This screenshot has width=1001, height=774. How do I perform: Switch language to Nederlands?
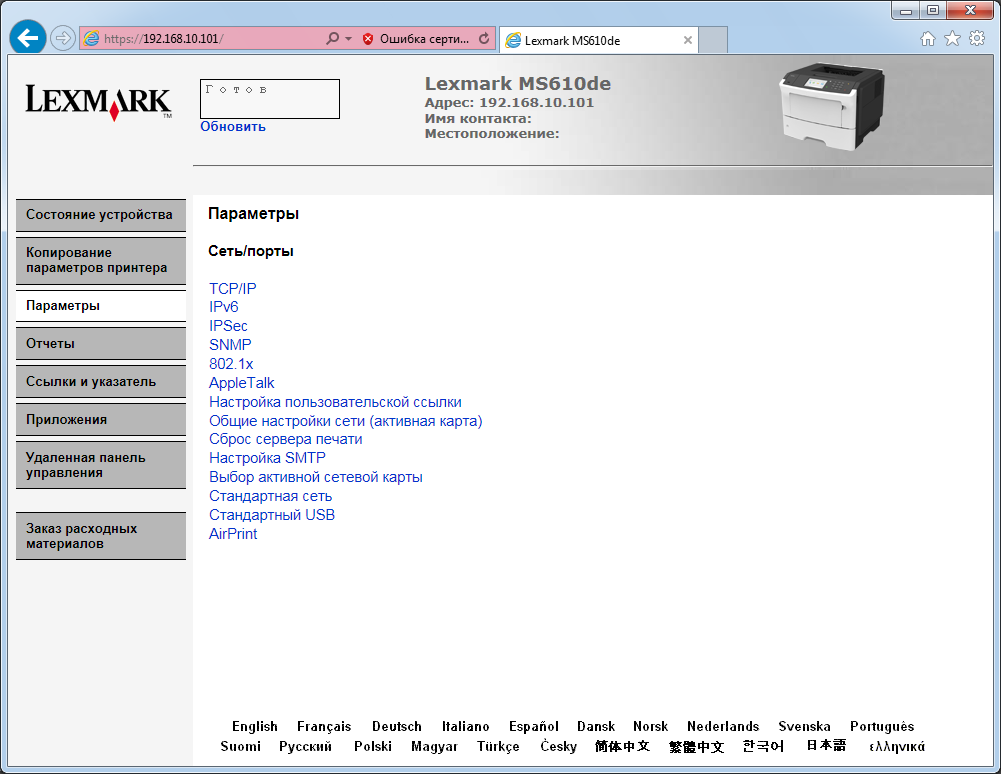tap(723, 727)
